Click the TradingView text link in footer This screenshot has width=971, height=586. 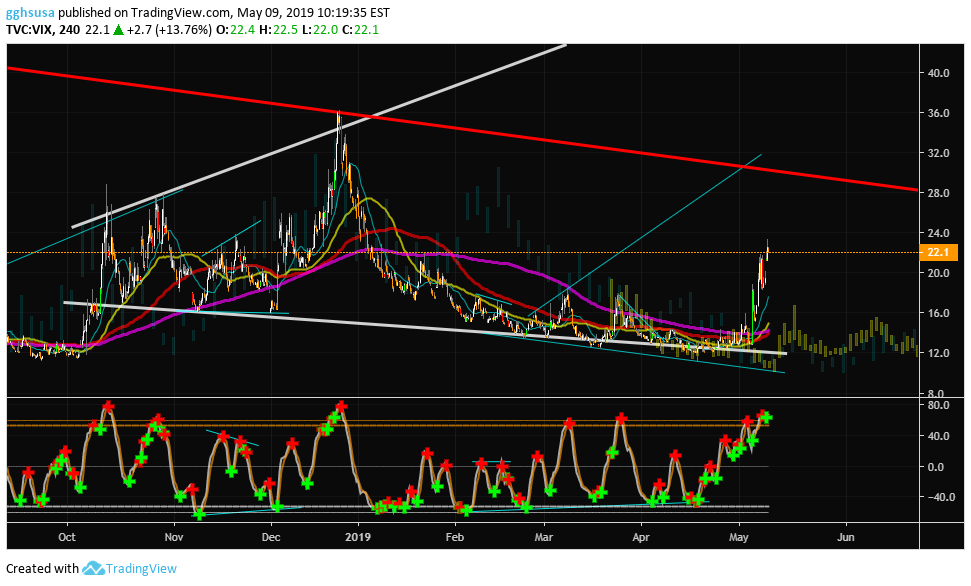[x=141, y=568]
